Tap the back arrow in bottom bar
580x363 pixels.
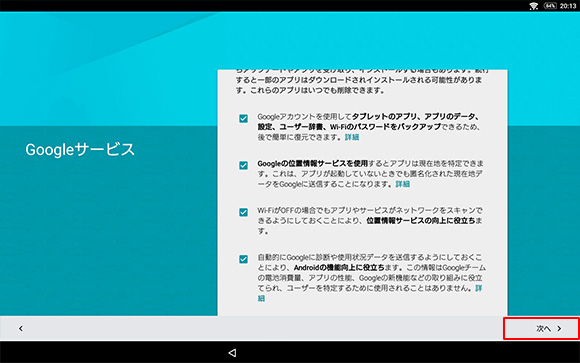(21, 328)
